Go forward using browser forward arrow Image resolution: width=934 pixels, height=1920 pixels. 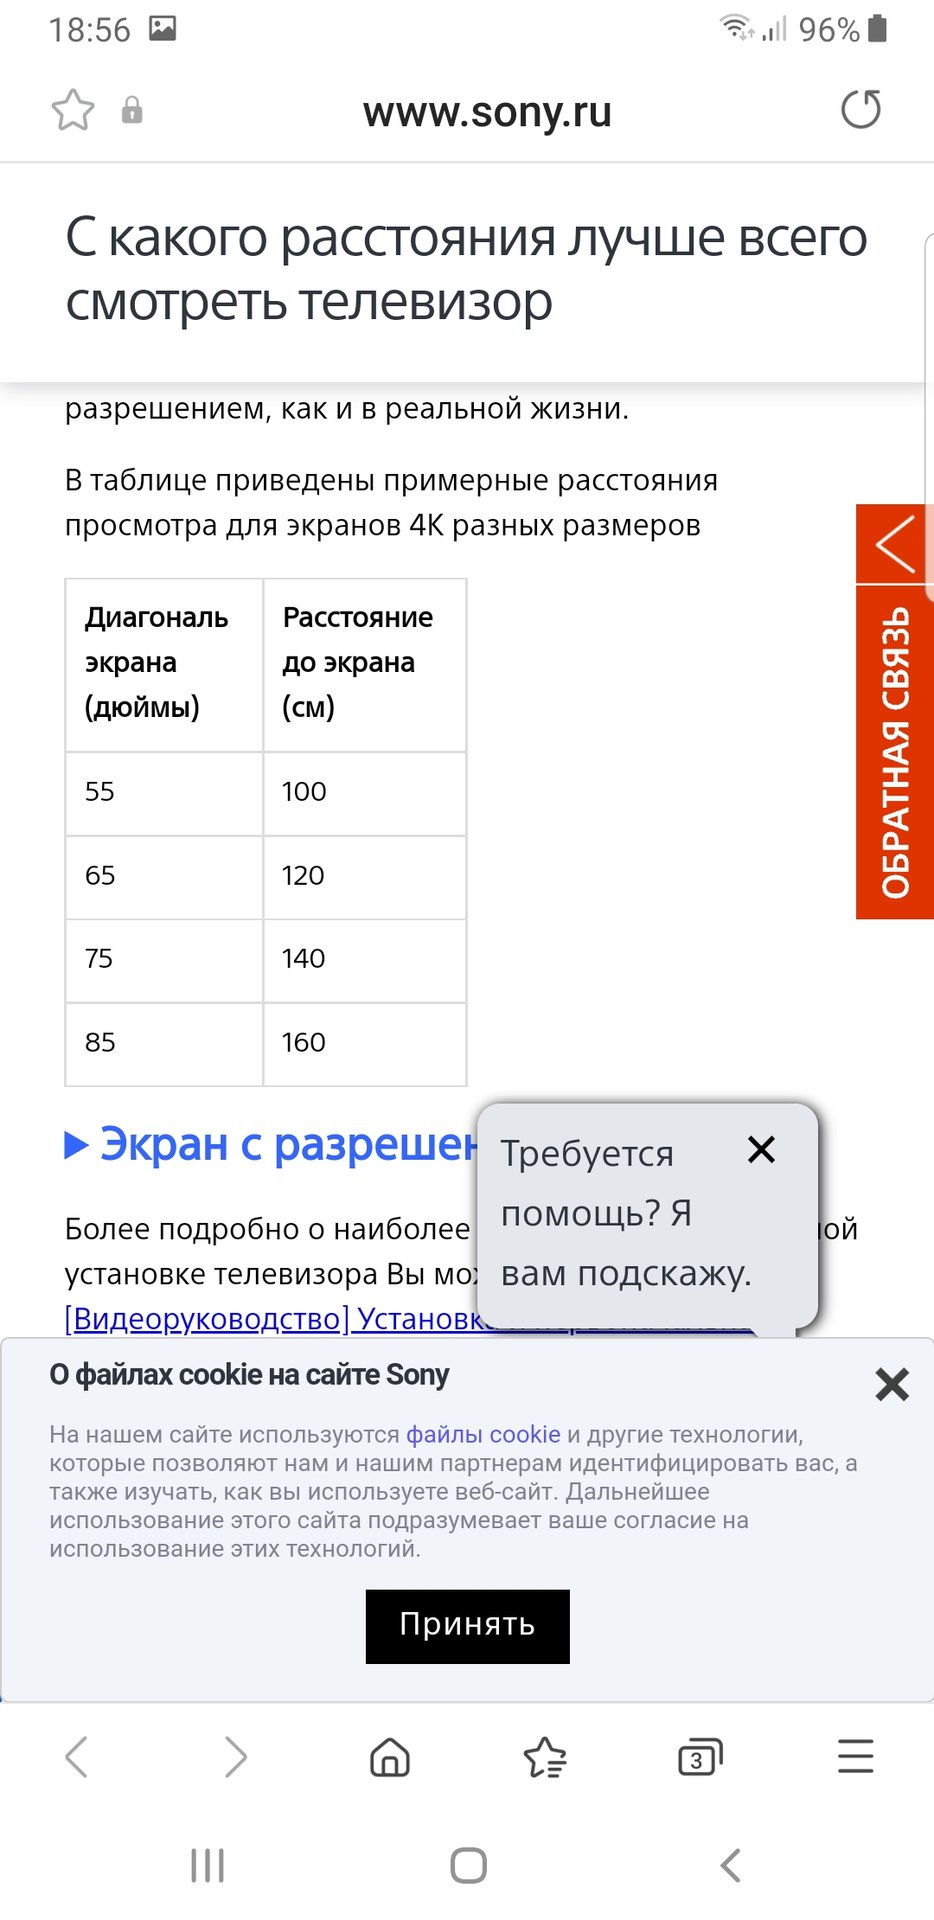point(235,1757)
